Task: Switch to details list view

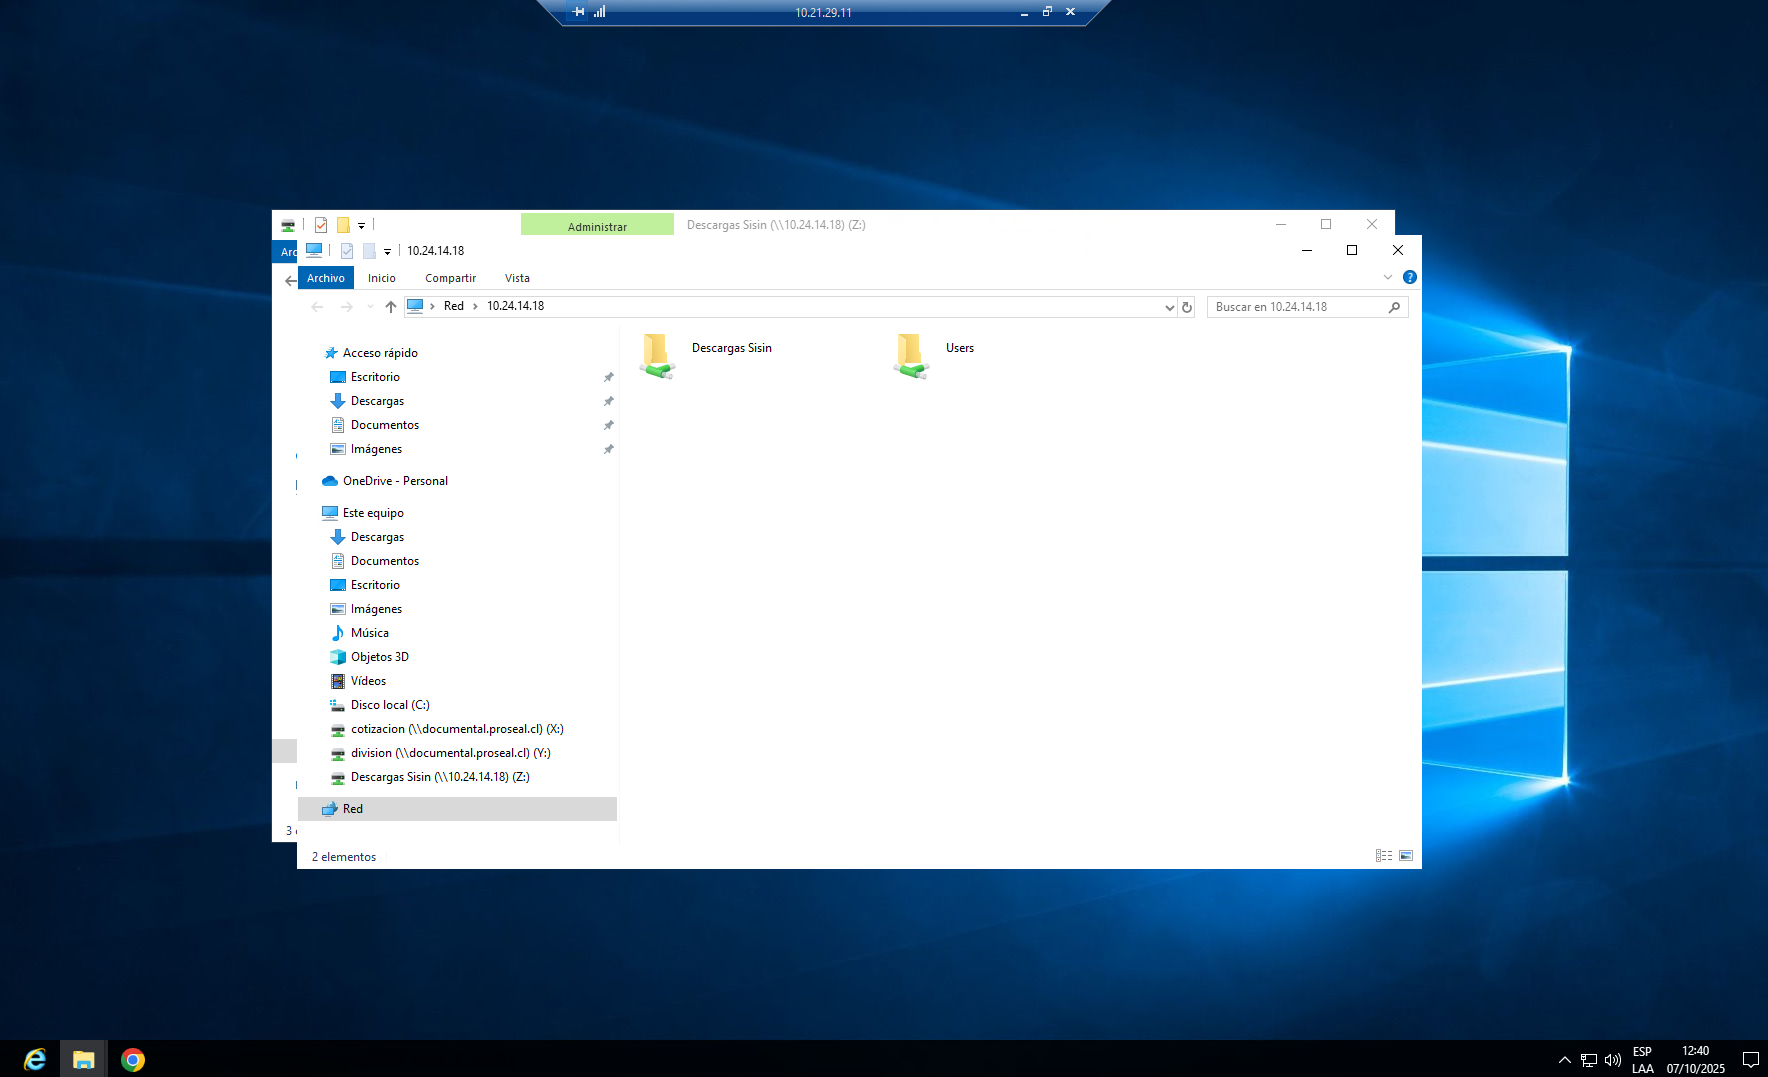Action: (1384, 856)
